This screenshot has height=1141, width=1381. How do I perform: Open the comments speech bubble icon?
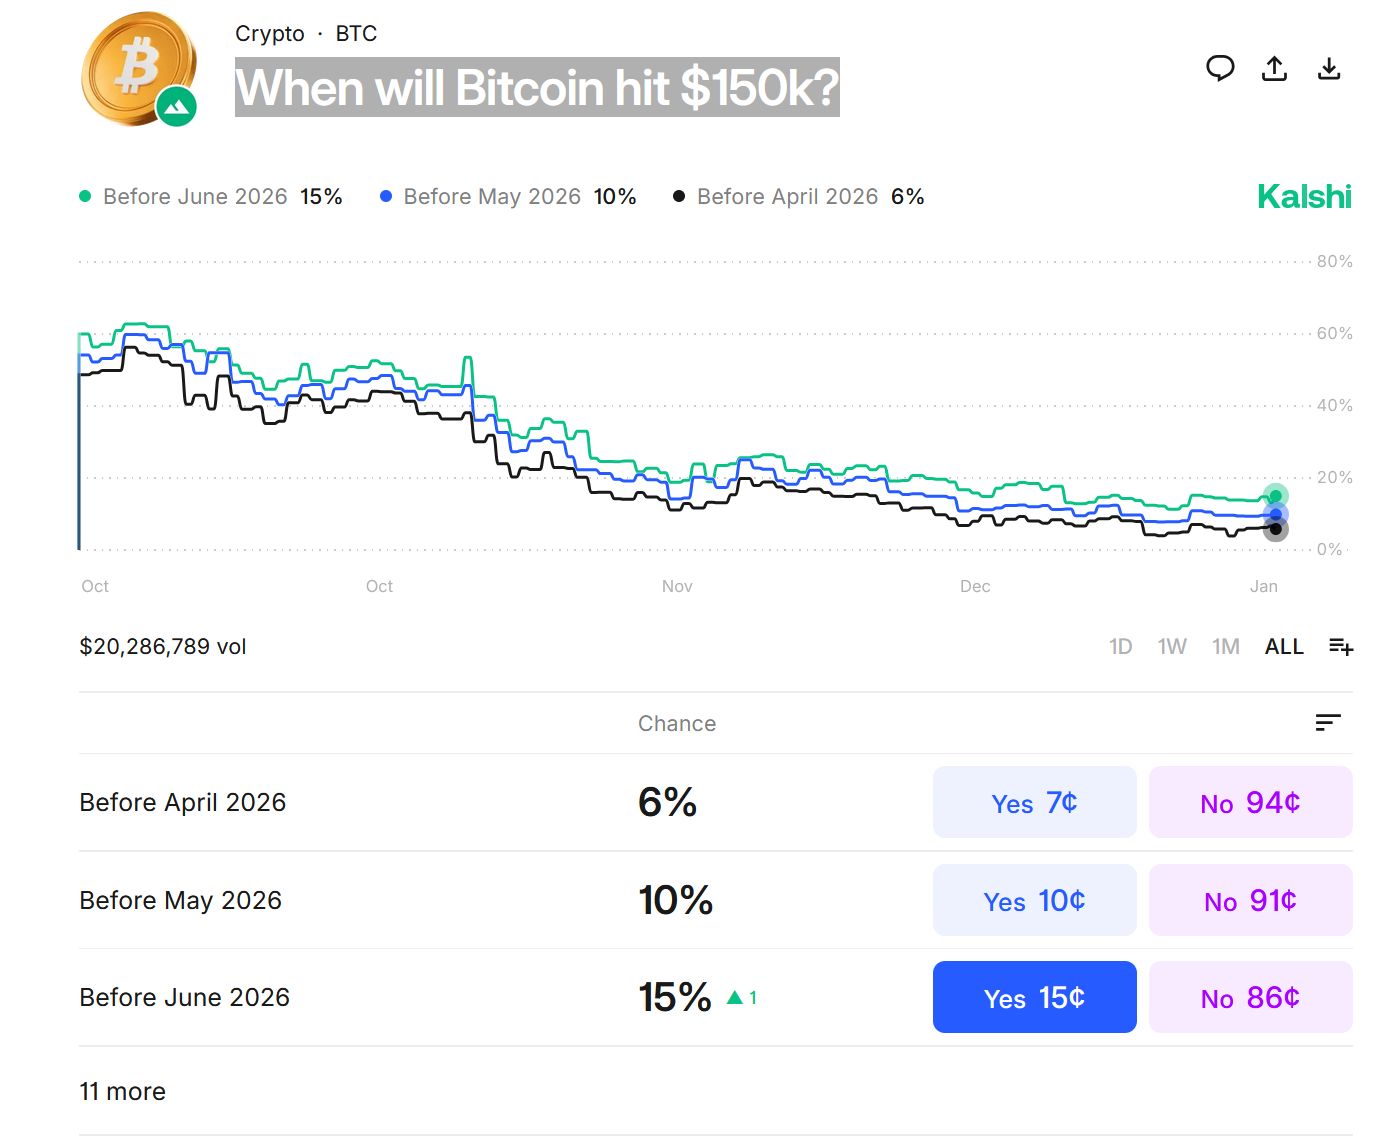[1220, 68]
